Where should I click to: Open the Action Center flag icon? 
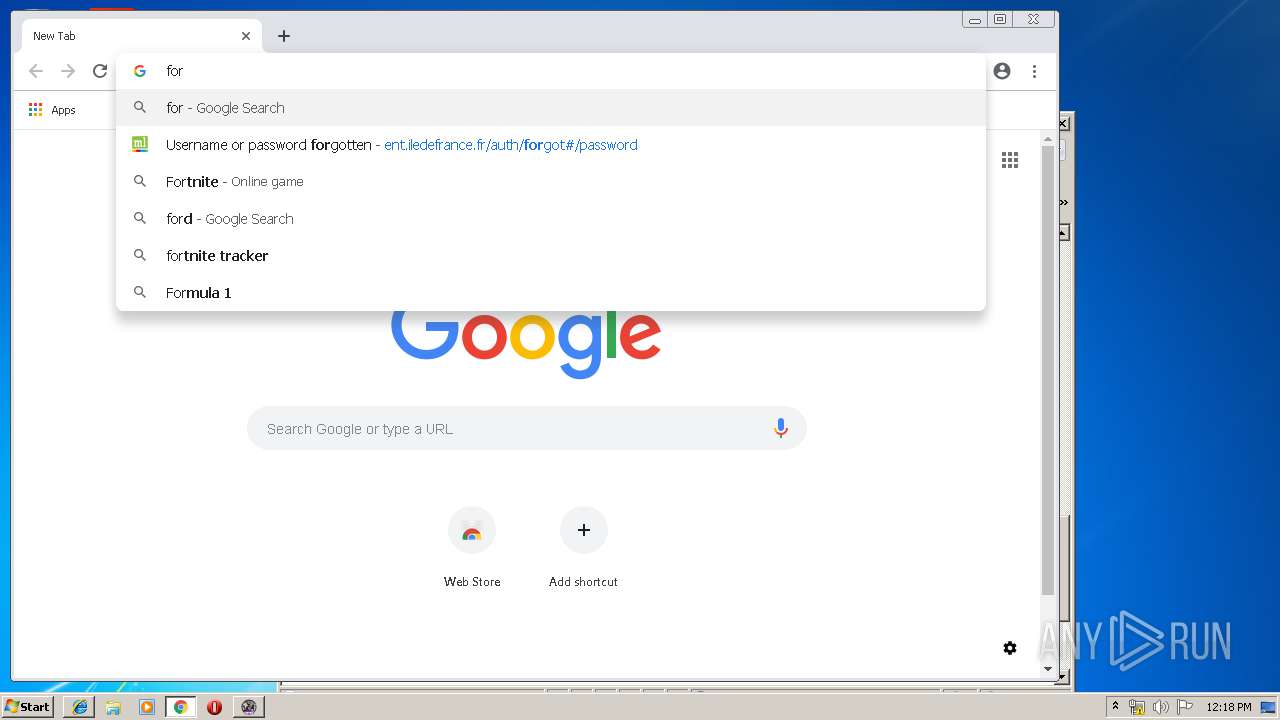click(1185, 707)
